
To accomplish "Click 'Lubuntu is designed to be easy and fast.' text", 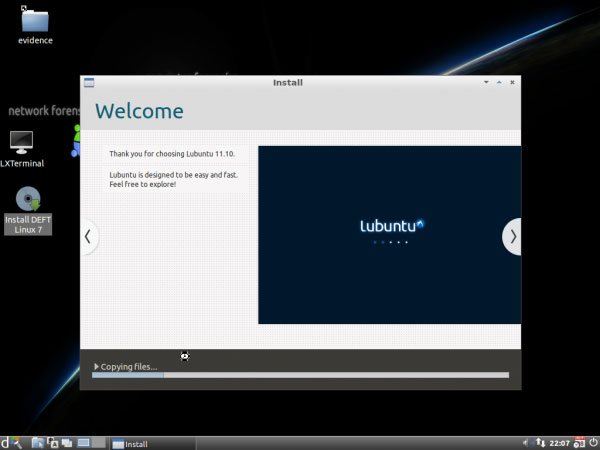I will click(x=173, y=175).
